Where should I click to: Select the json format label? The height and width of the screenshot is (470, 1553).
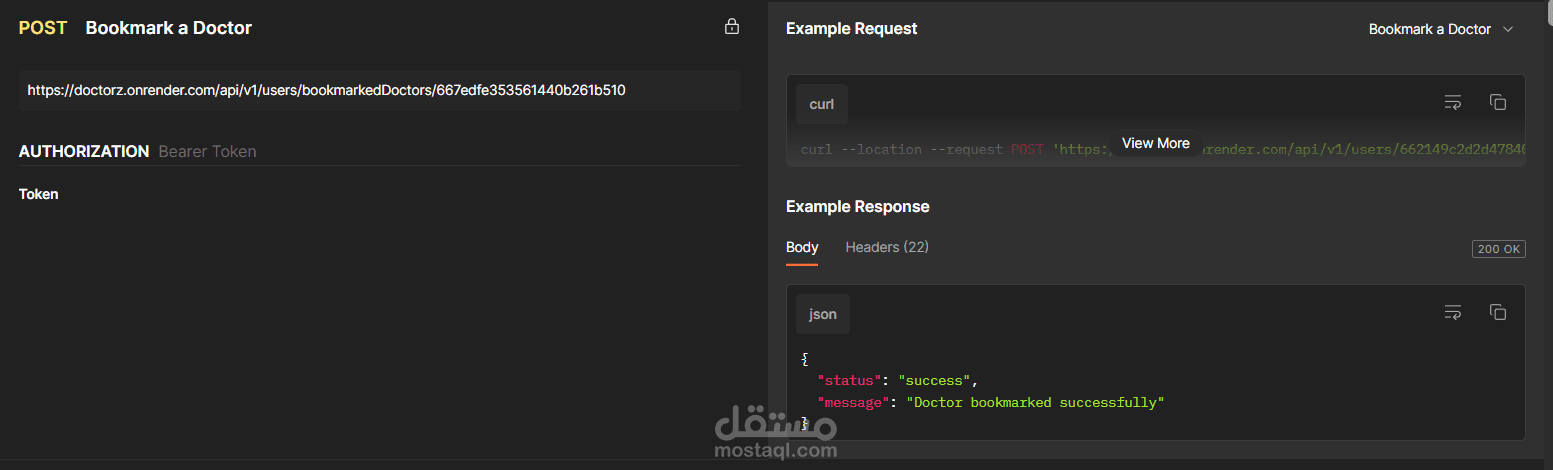point(823,314)
